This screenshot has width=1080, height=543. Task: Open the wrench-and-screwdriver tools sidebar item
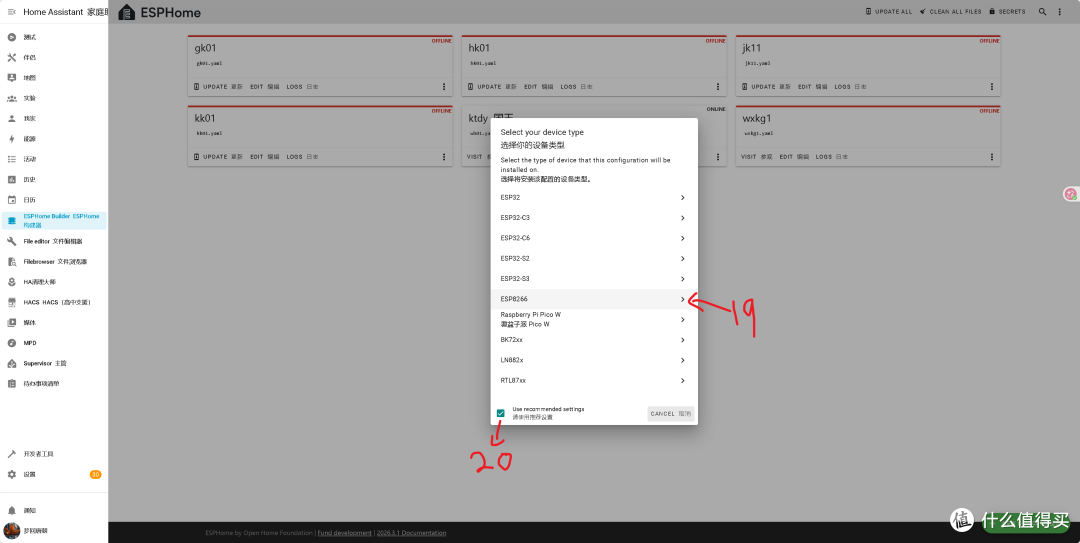point(54,57)
